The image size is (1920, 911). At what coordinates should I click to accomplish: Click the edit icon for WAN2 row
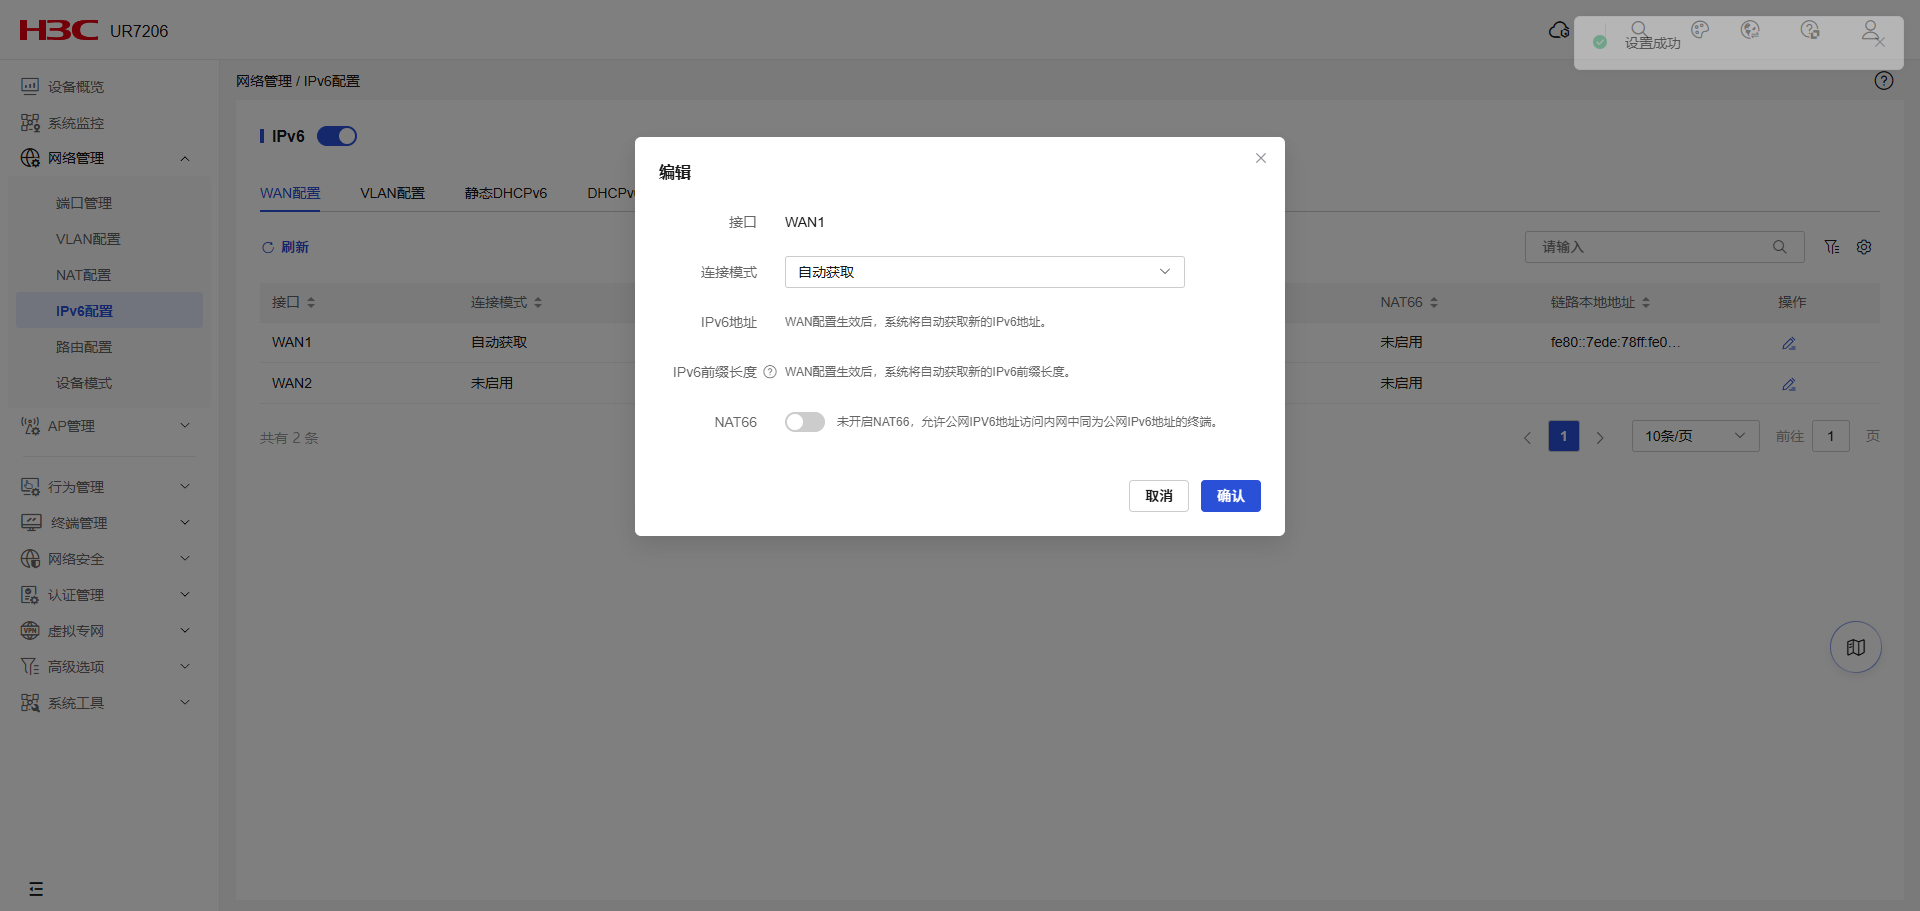pos(1789,384)
